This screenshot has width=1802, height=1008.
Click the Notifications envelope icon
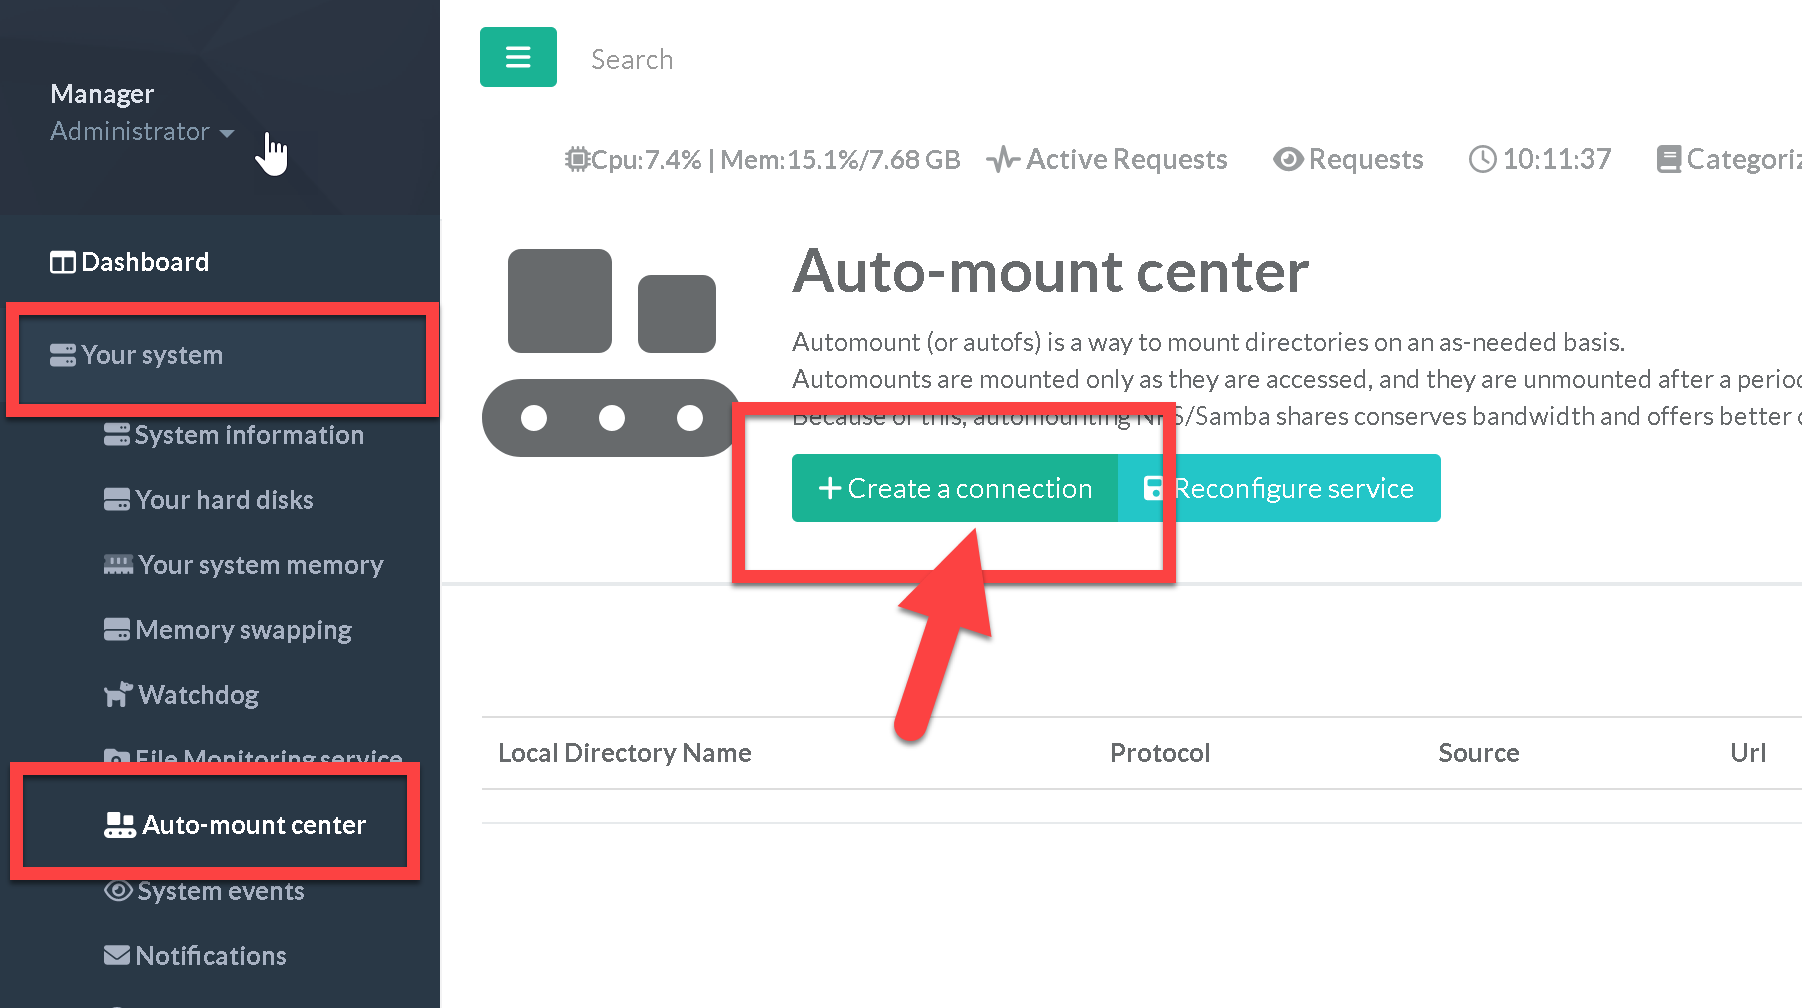[117, 956]
